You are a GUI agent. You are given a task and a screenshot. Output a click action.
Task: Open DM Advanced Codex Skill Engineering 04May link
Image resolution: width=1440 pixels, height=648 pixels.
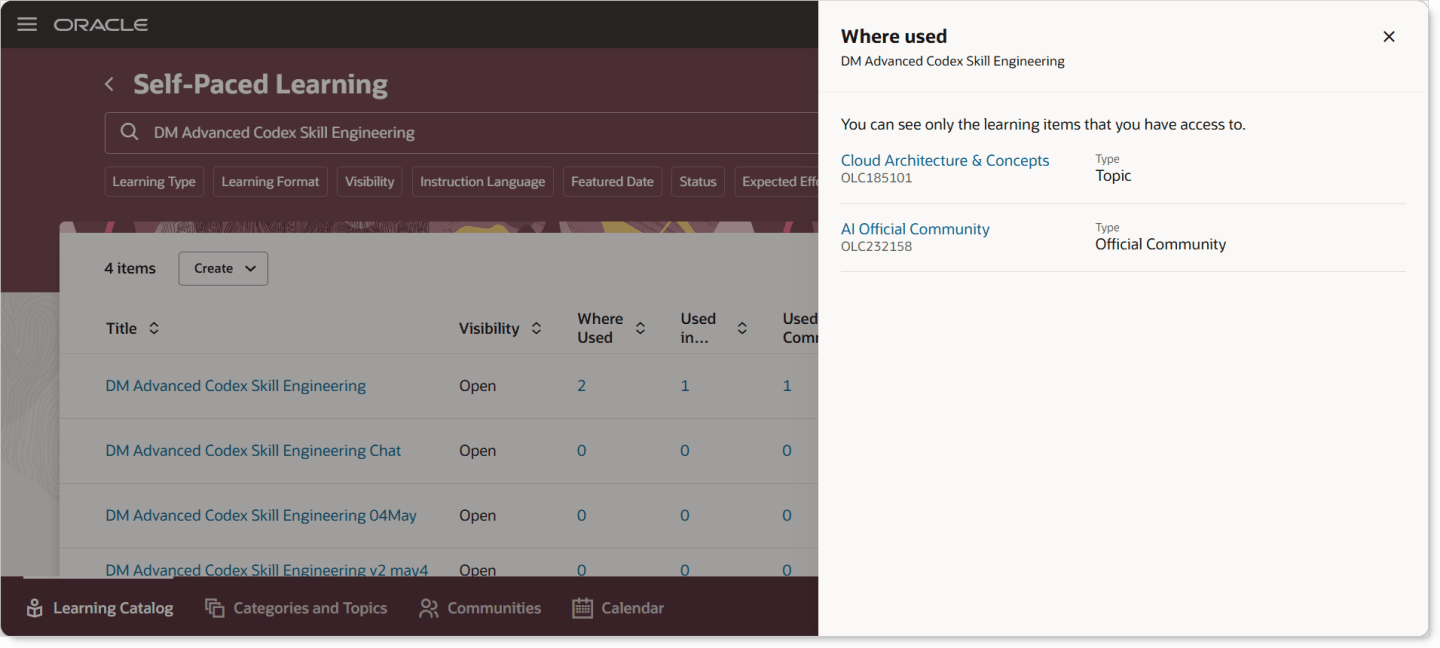coord(261,516)
